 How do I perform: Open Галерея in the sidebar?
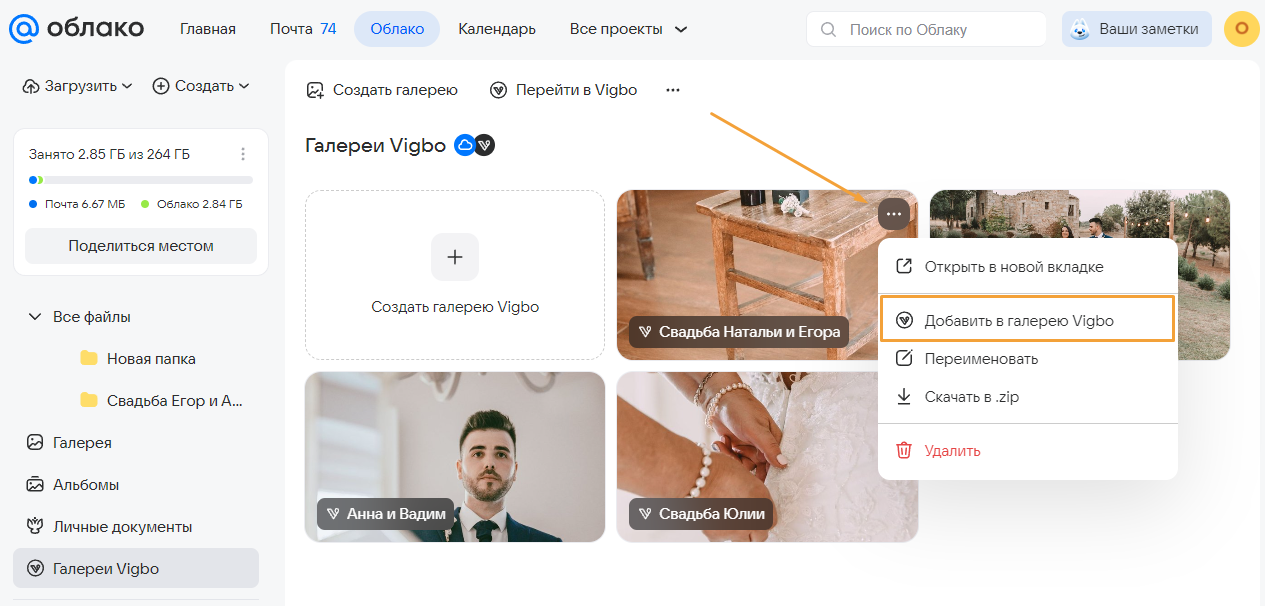click(x=82, y=442)
